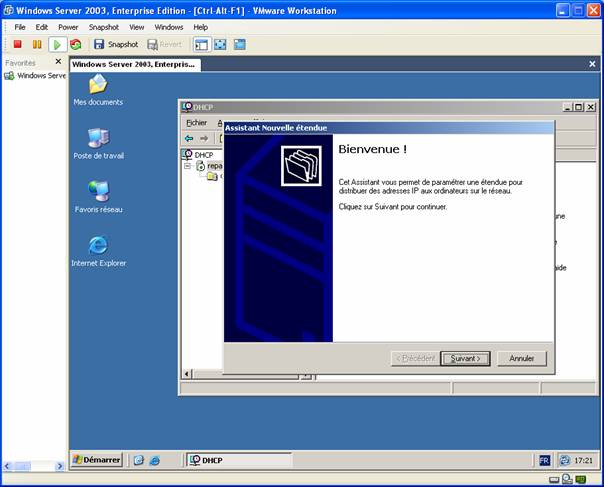Click the Quick Switch mode icon

click(x=240, y=44)
